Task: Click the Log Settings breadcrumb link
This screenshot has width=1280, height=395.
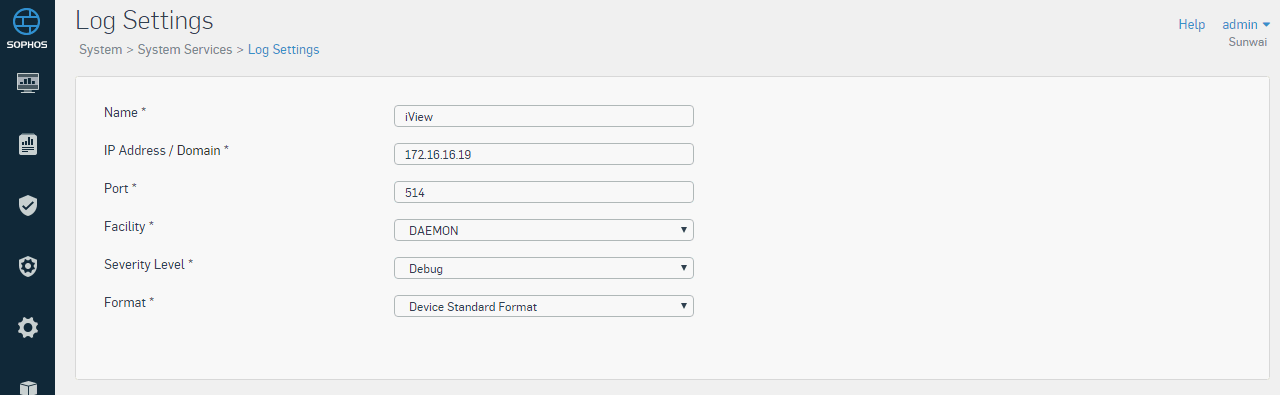Action: click(x=284, y=49)
